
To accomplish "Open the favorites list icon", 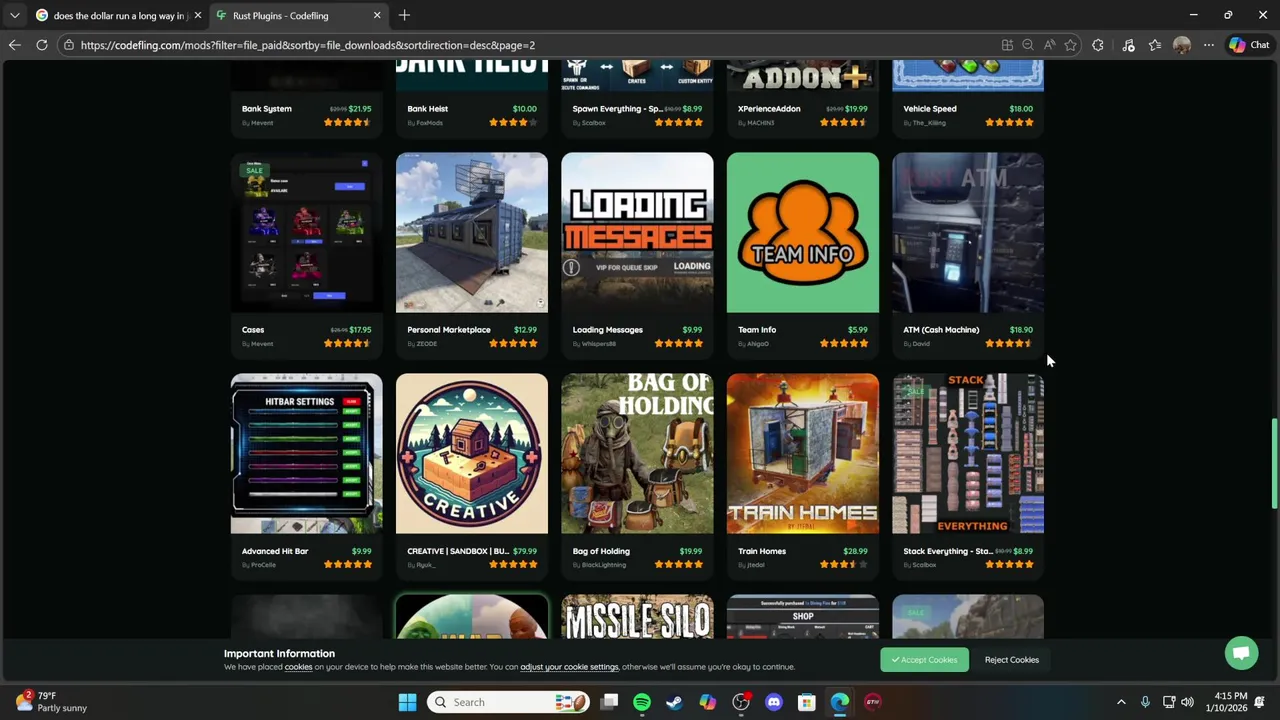I will click(1155, 45).
